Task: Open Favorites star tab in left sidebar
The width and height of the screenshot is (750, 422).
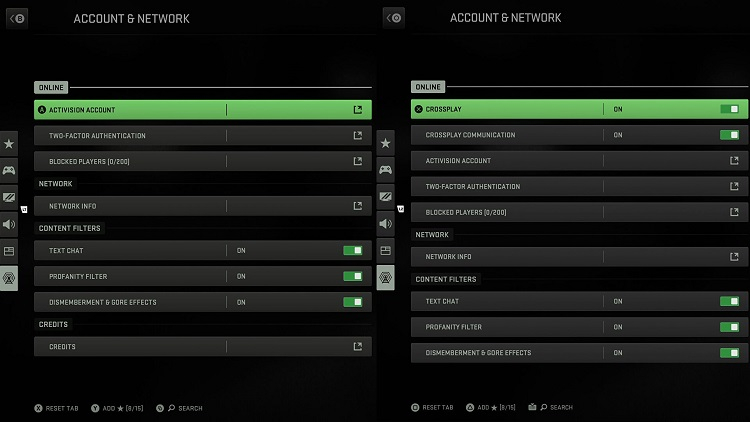Action: click(x=9, y=144)
